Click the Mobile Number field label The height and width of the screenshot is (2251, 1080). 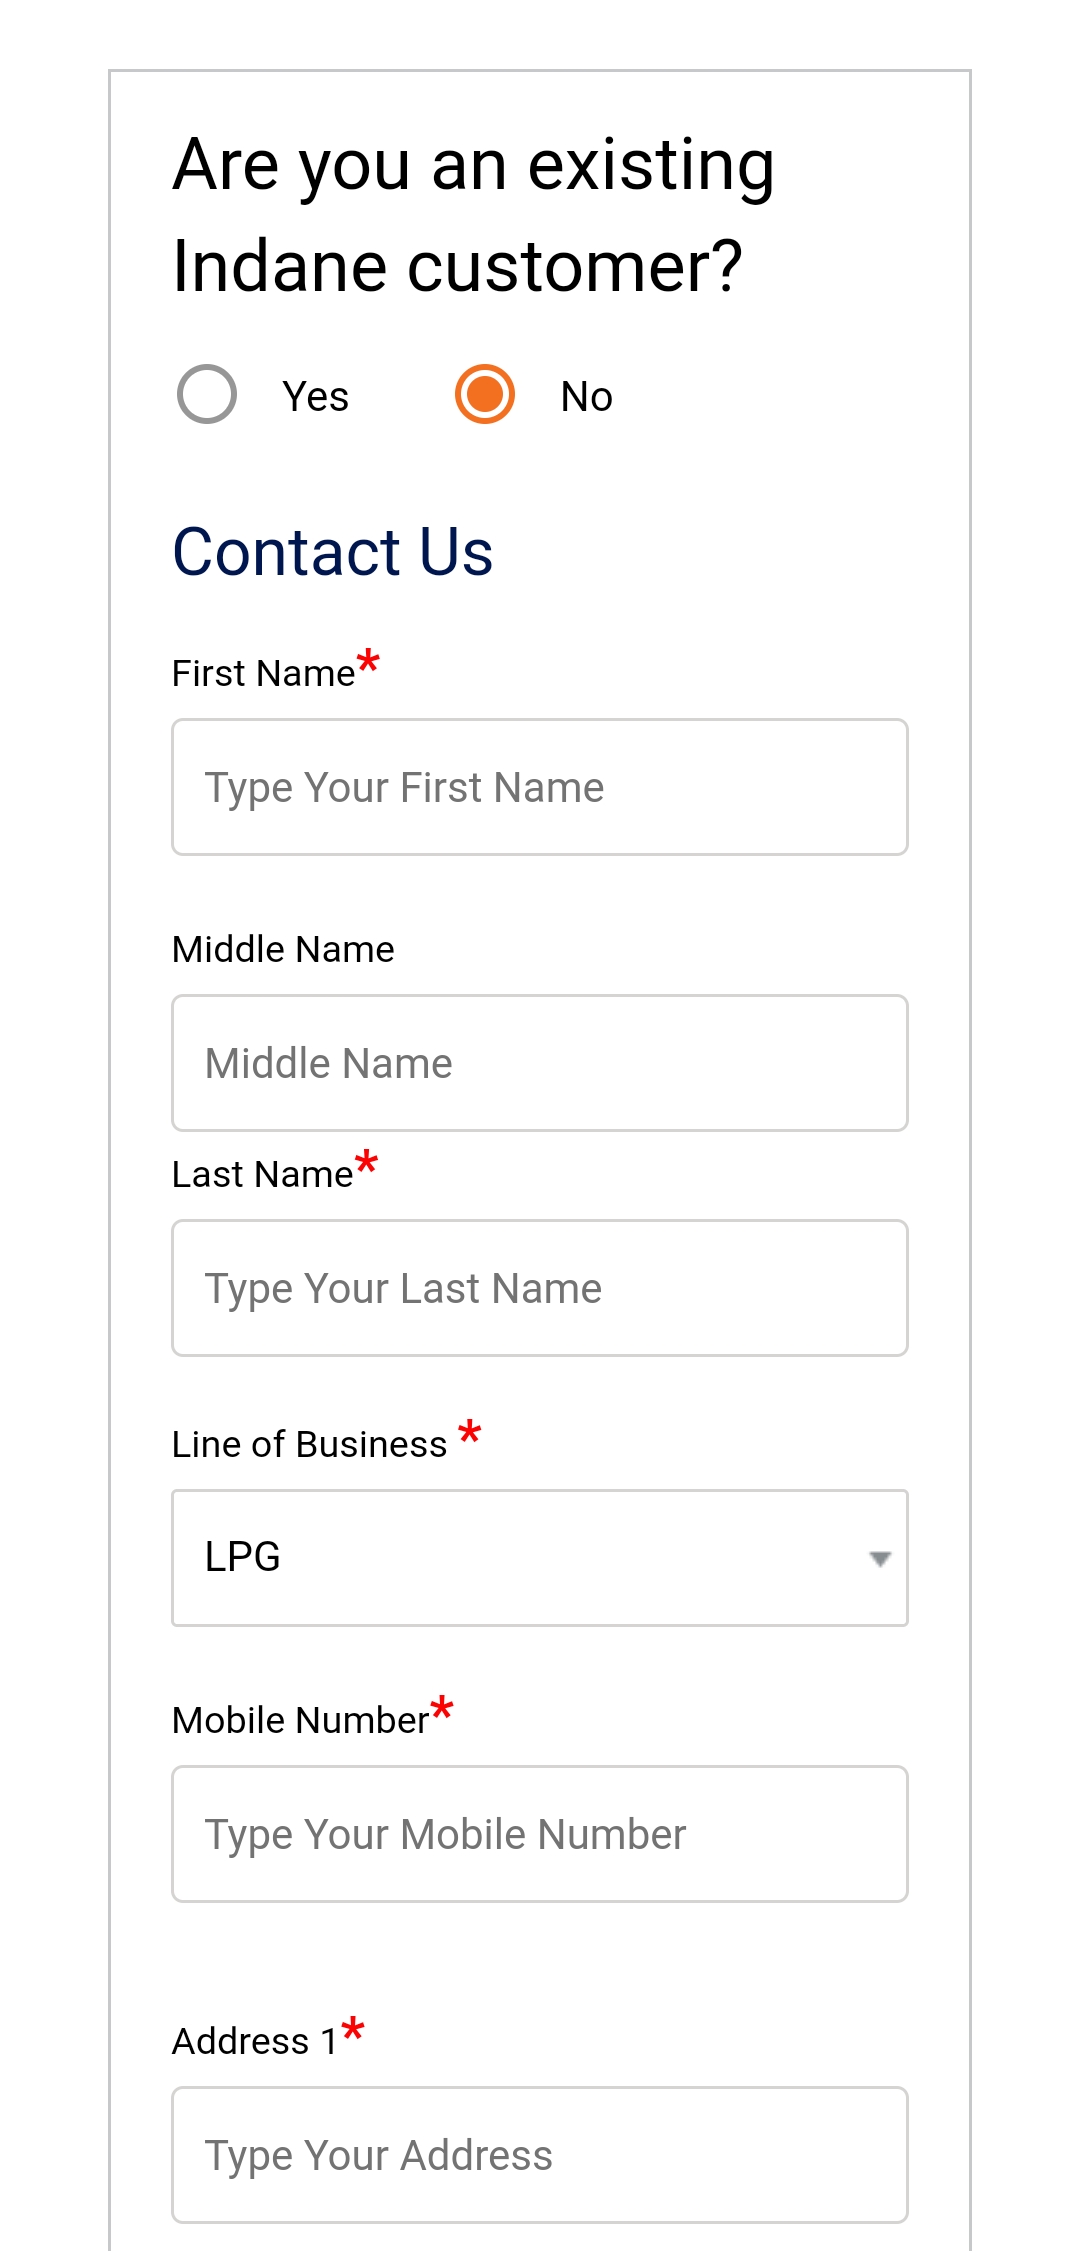pyautogui.click(x=300, y=1721)
